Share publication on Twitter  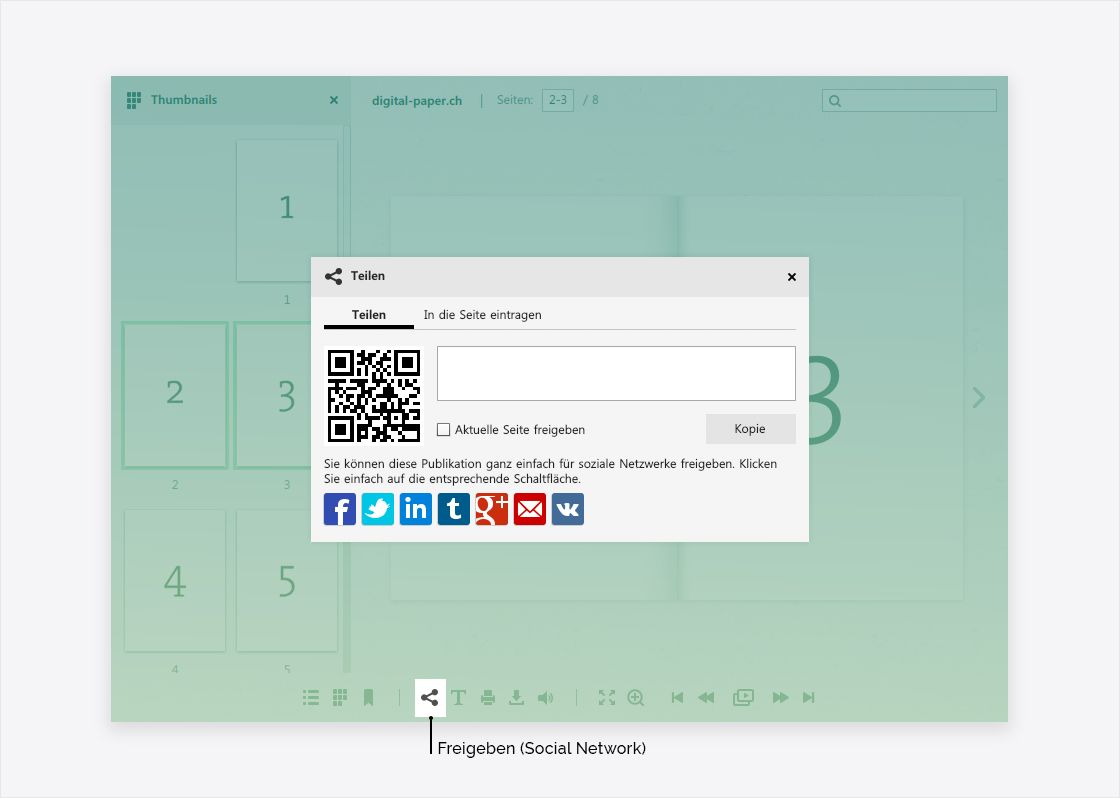378,509
